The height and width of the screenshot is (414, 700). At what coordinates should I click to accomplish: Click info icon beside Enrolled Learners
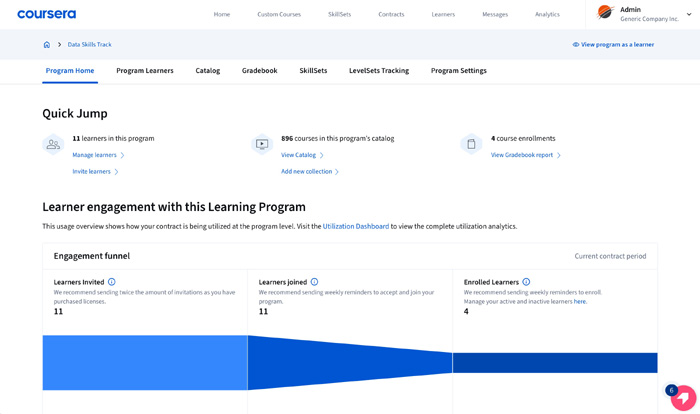[526, 282]
